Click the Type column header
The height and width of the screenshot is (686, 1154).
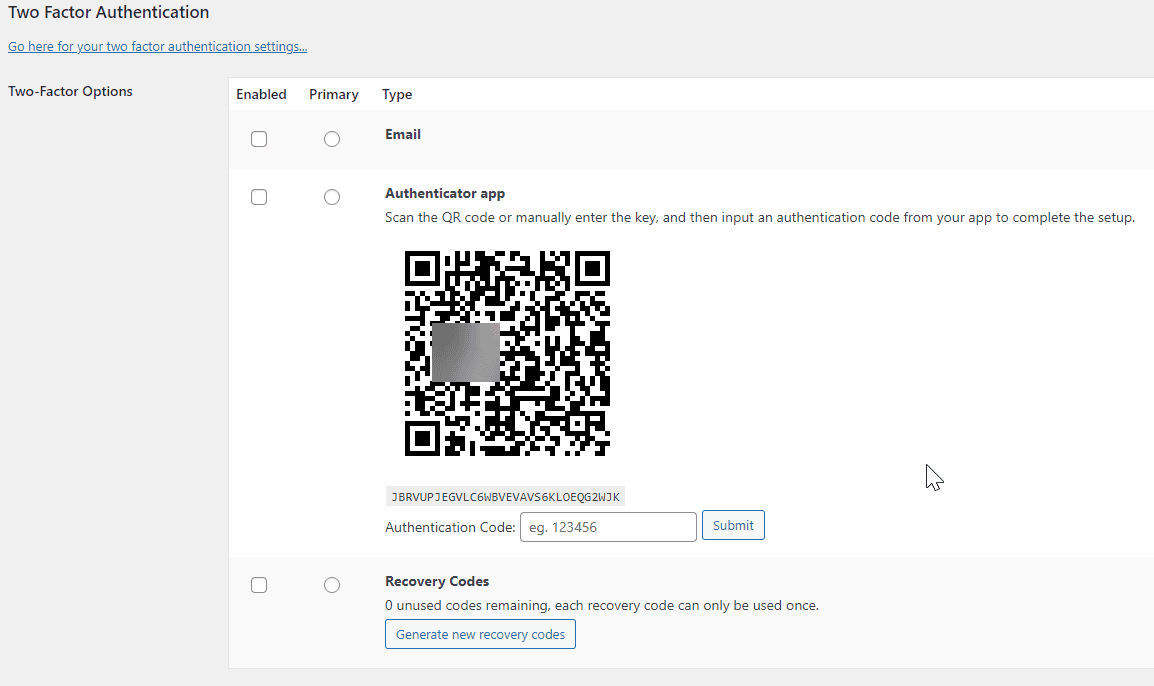pyautogui.click(x=397, y=94)
